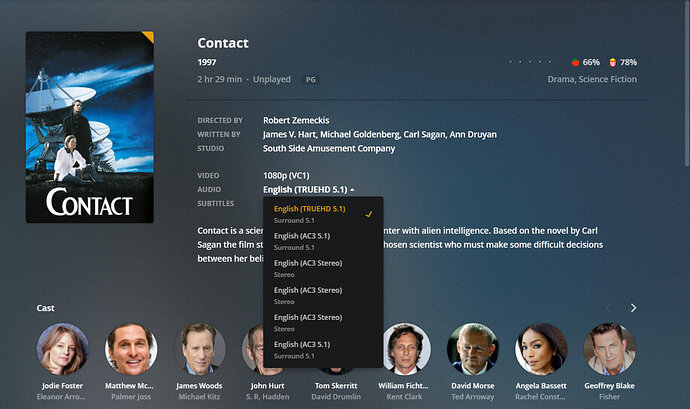Click the 1997 release year
The image size is (690, 409).
click(207, 63)
